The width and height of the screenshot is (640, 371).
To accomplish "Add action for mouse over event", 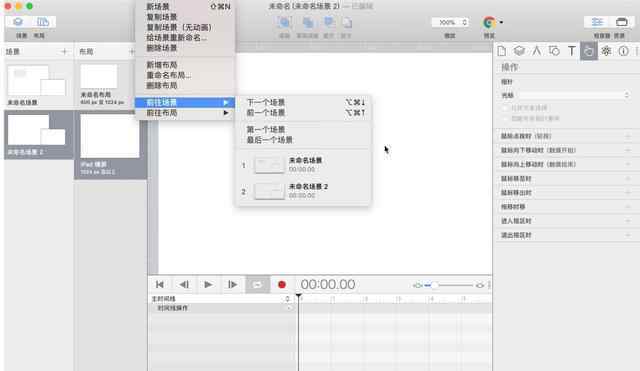I will point(628,179).
